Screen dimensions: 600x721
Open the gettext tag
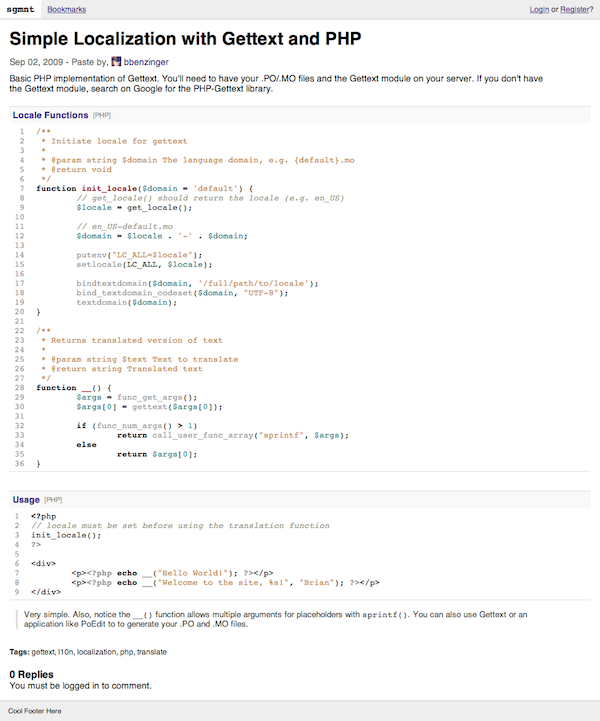[43, 652]
